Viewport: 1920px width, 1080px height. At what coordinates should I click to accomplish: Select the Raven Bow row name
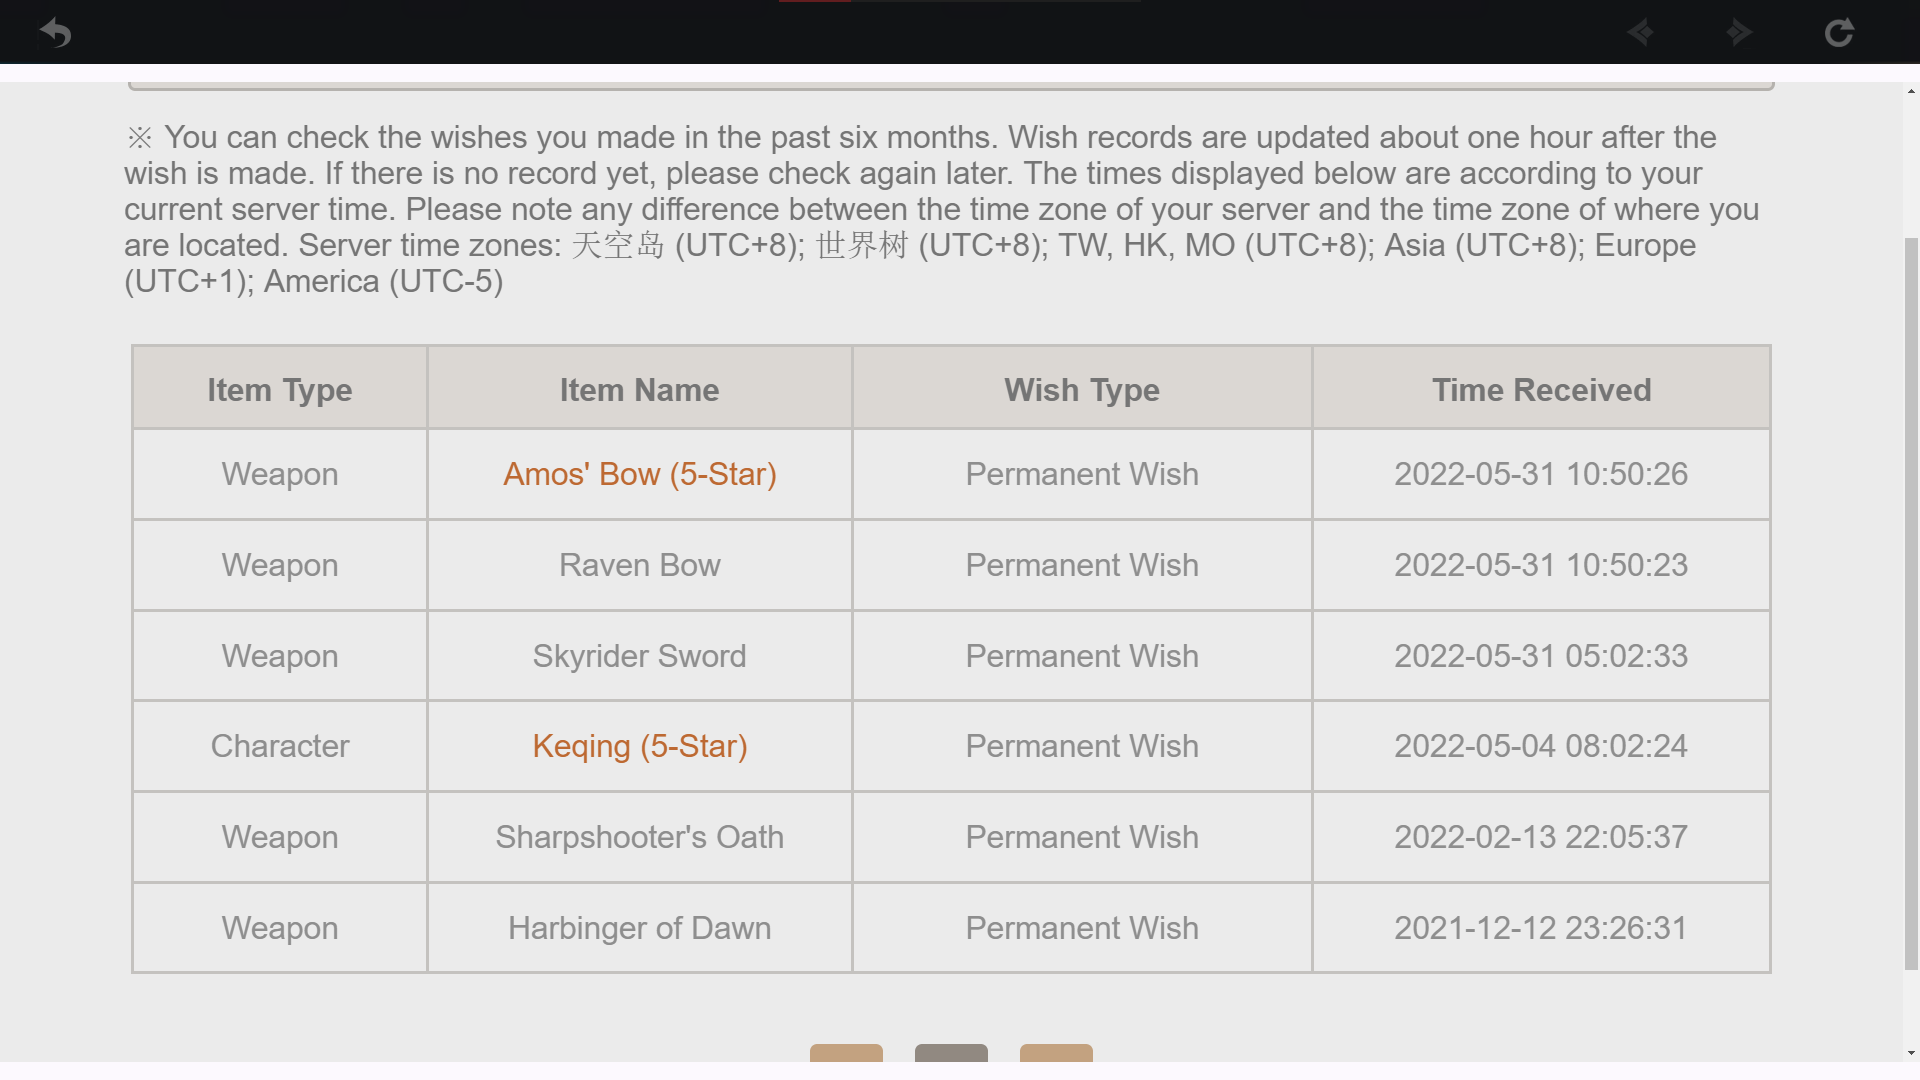pos(639,565)
